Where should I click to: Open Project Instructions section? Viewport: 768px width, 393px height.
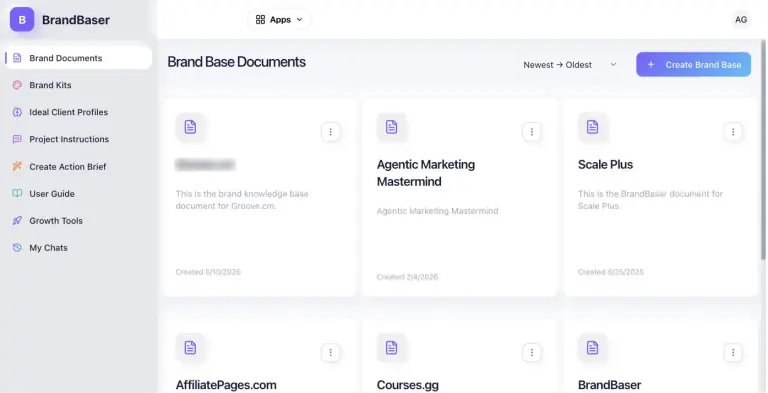(x=69, y=139)
